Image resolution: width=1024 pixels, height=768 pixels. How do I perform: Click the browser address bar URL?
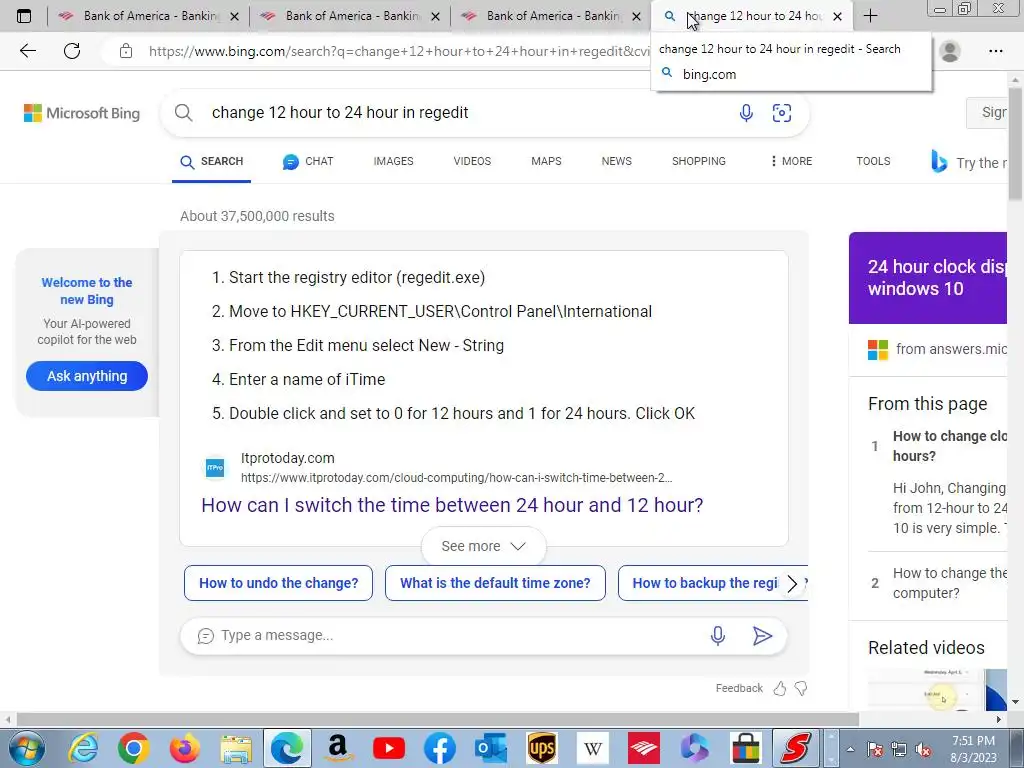[398, 51]
